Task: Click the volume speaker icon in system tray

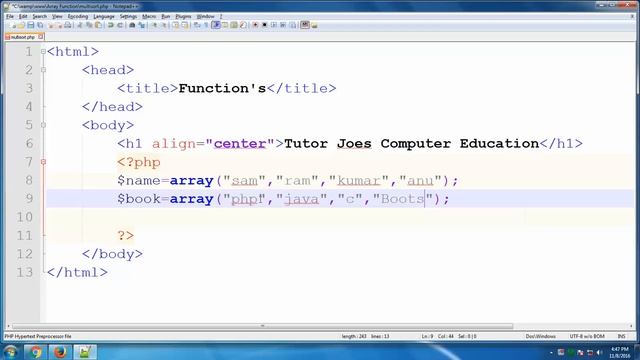Action: (x=599, y=352)
